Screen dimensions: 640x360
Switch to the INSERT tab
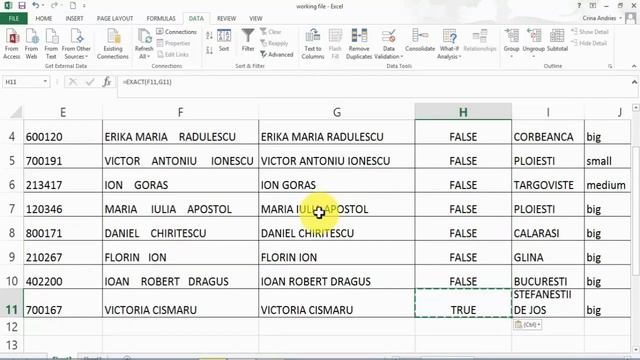pos(74,18)
